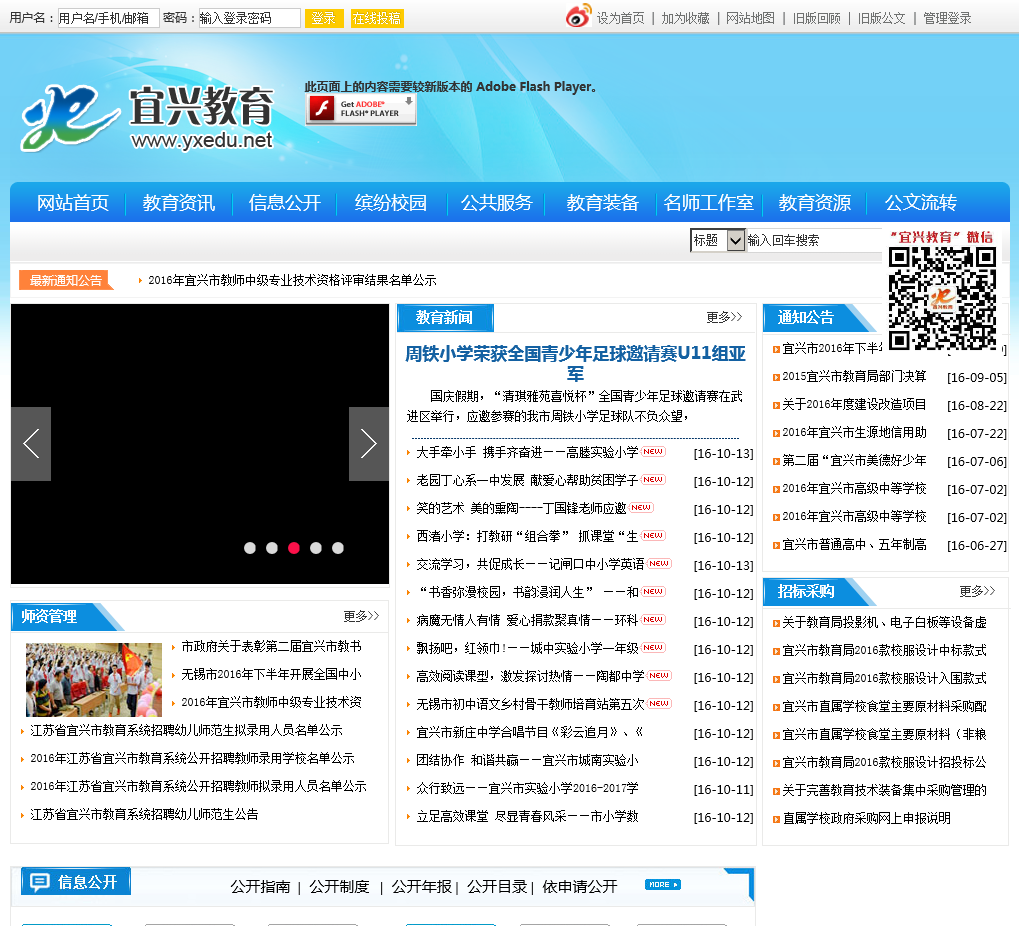Open 管理登录 link
This screenshot has height=926, width=1019.
pos(948,18)
